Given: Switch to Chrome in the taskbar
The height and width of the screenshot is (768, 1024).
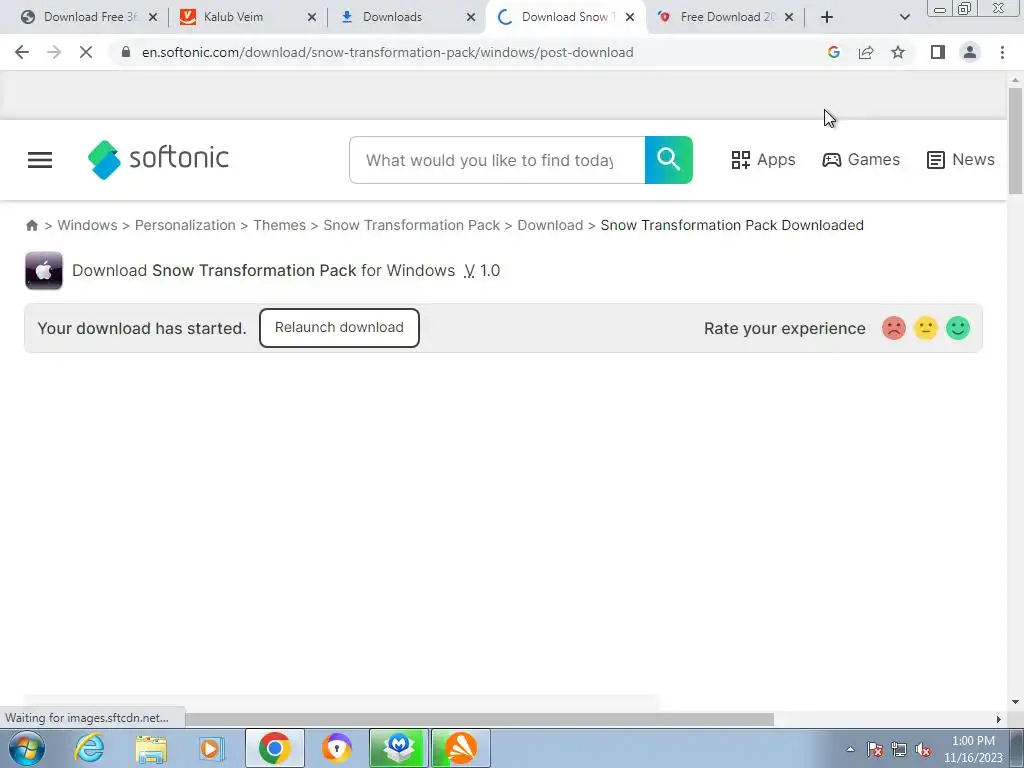Looking at the screenshot, I should pos(274,748).
